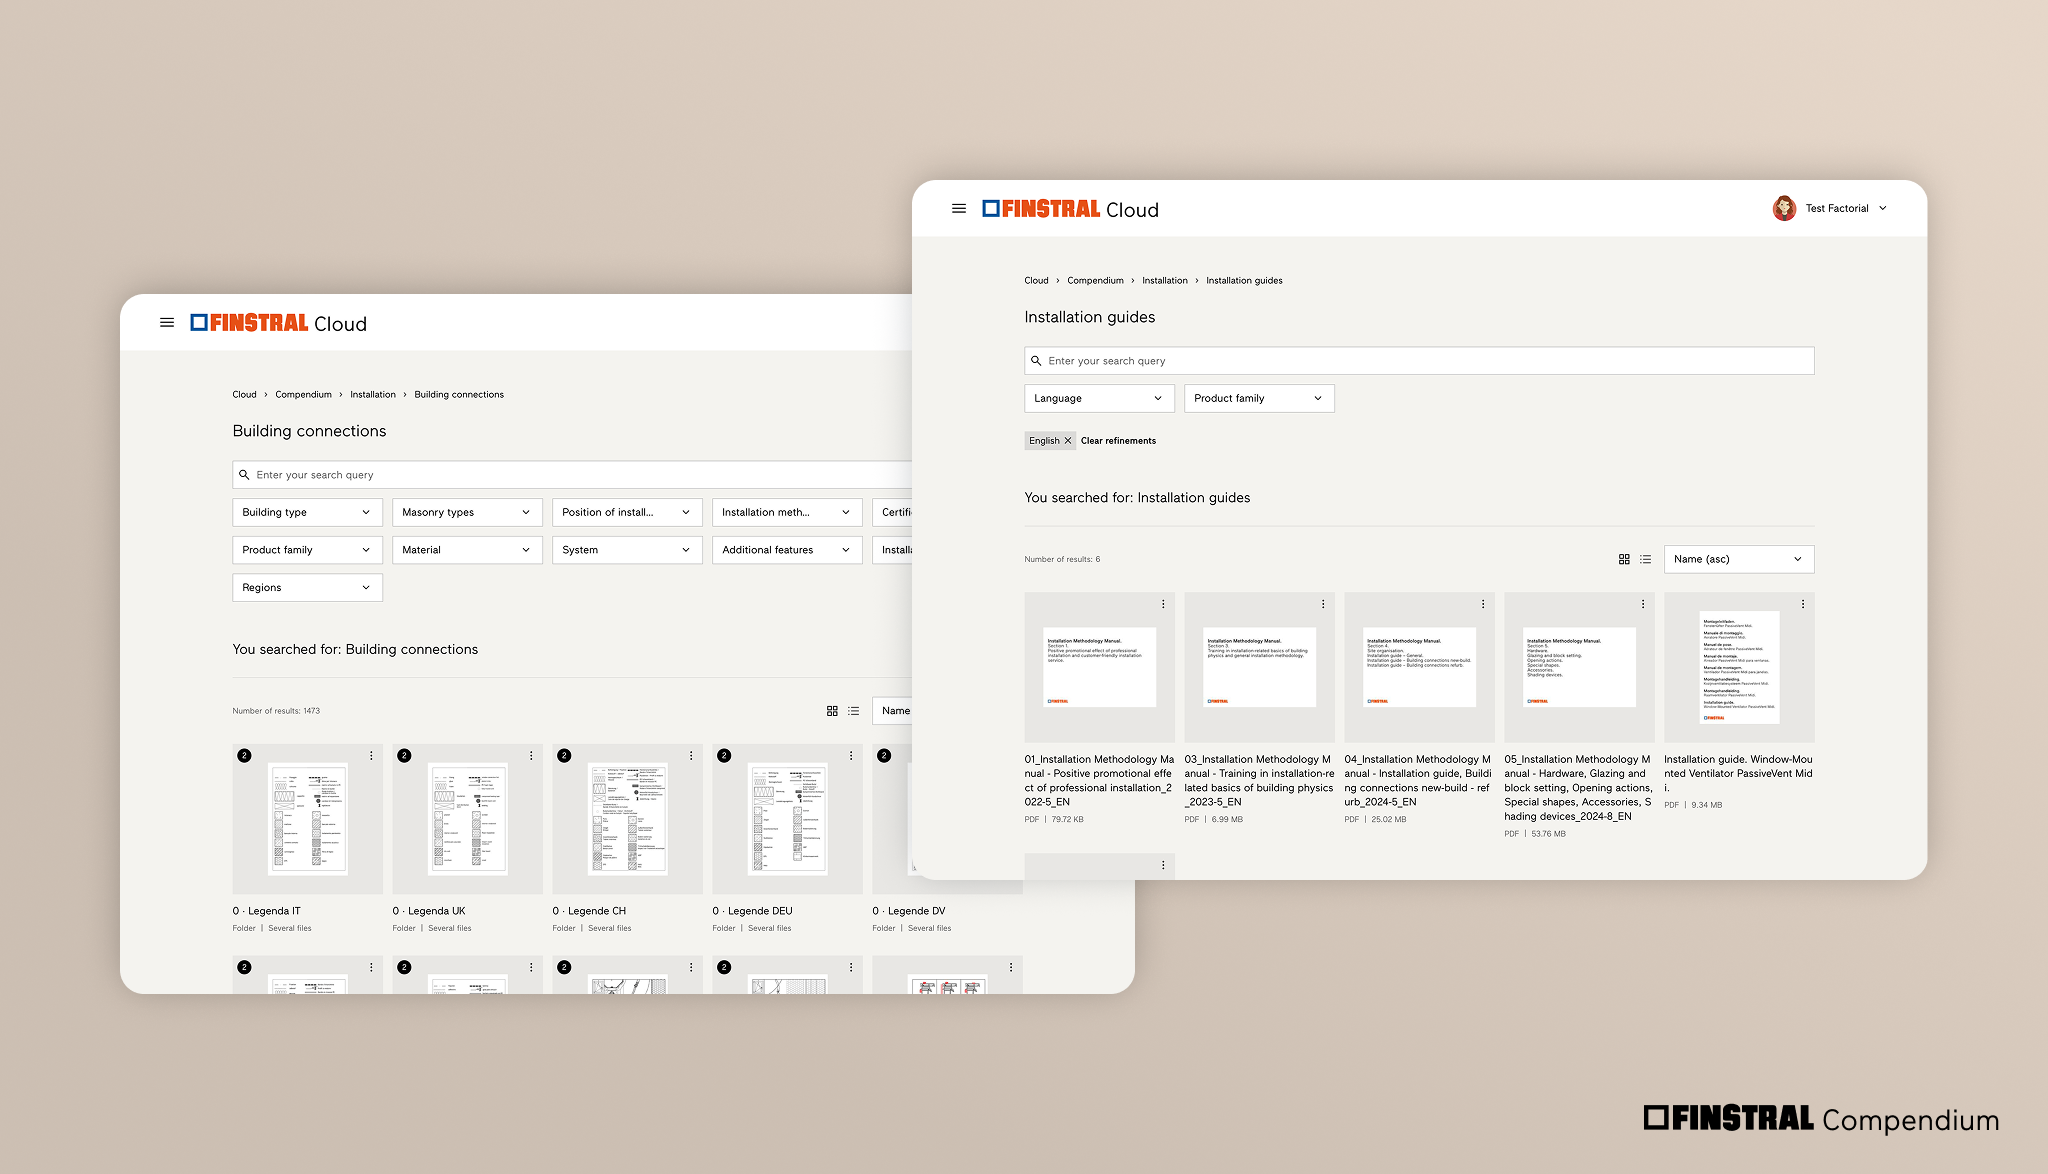Open options menu for Legende DEU folder
Image resolution: width=2048 pixels, height=1174 pixels.
tap(851, 756)
